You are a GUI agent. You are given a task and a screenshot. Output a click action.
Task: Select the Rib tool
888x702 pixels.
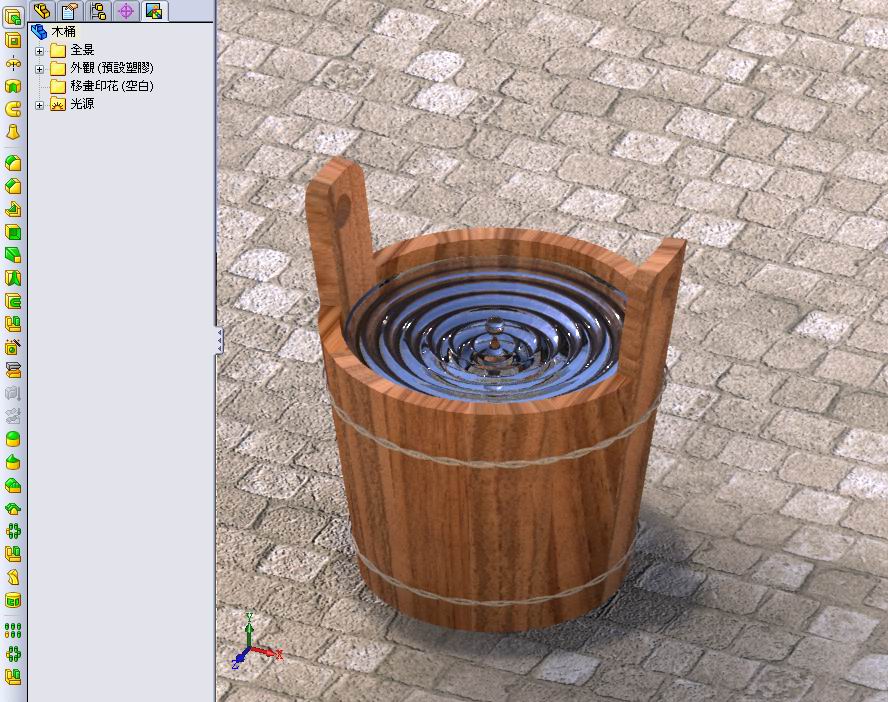[x=12, y=209]
